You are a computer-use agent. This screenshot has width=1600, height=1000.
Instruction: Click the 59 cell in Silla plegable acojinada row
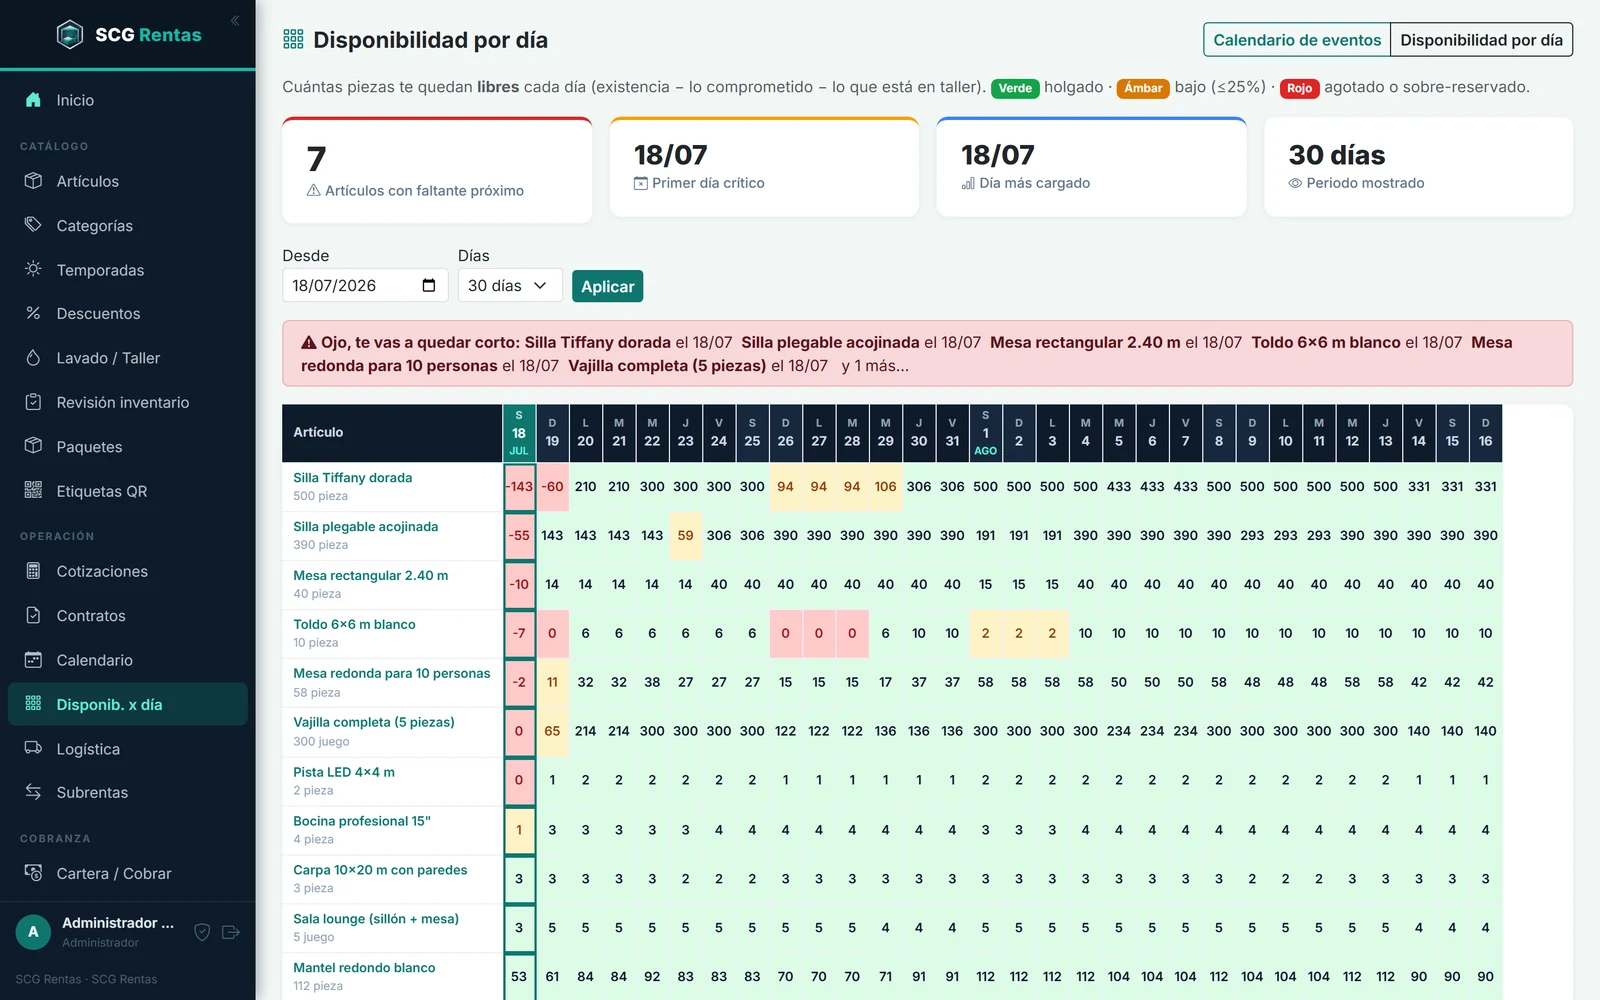pos(685,536)
